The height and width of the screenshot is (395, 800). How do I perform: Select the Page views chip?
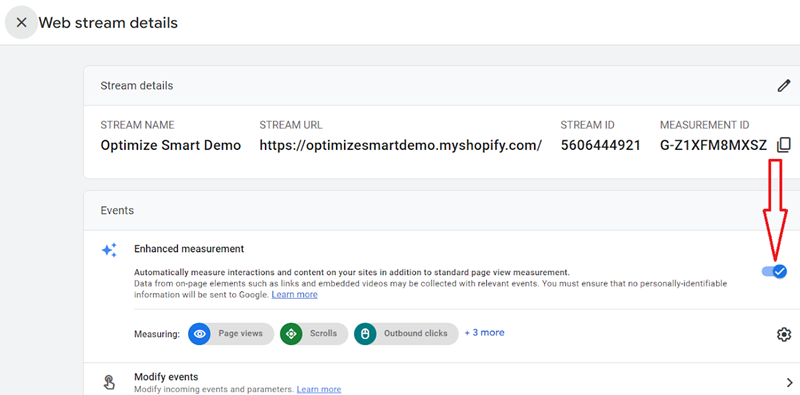(x=231, y=334)
